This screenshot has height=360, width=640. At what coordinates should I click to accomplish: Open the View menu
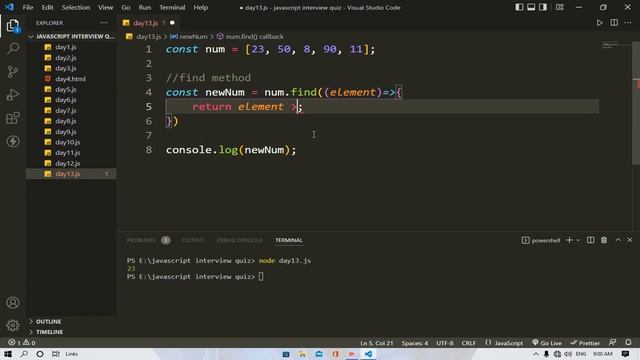click(x=105, y=7)
